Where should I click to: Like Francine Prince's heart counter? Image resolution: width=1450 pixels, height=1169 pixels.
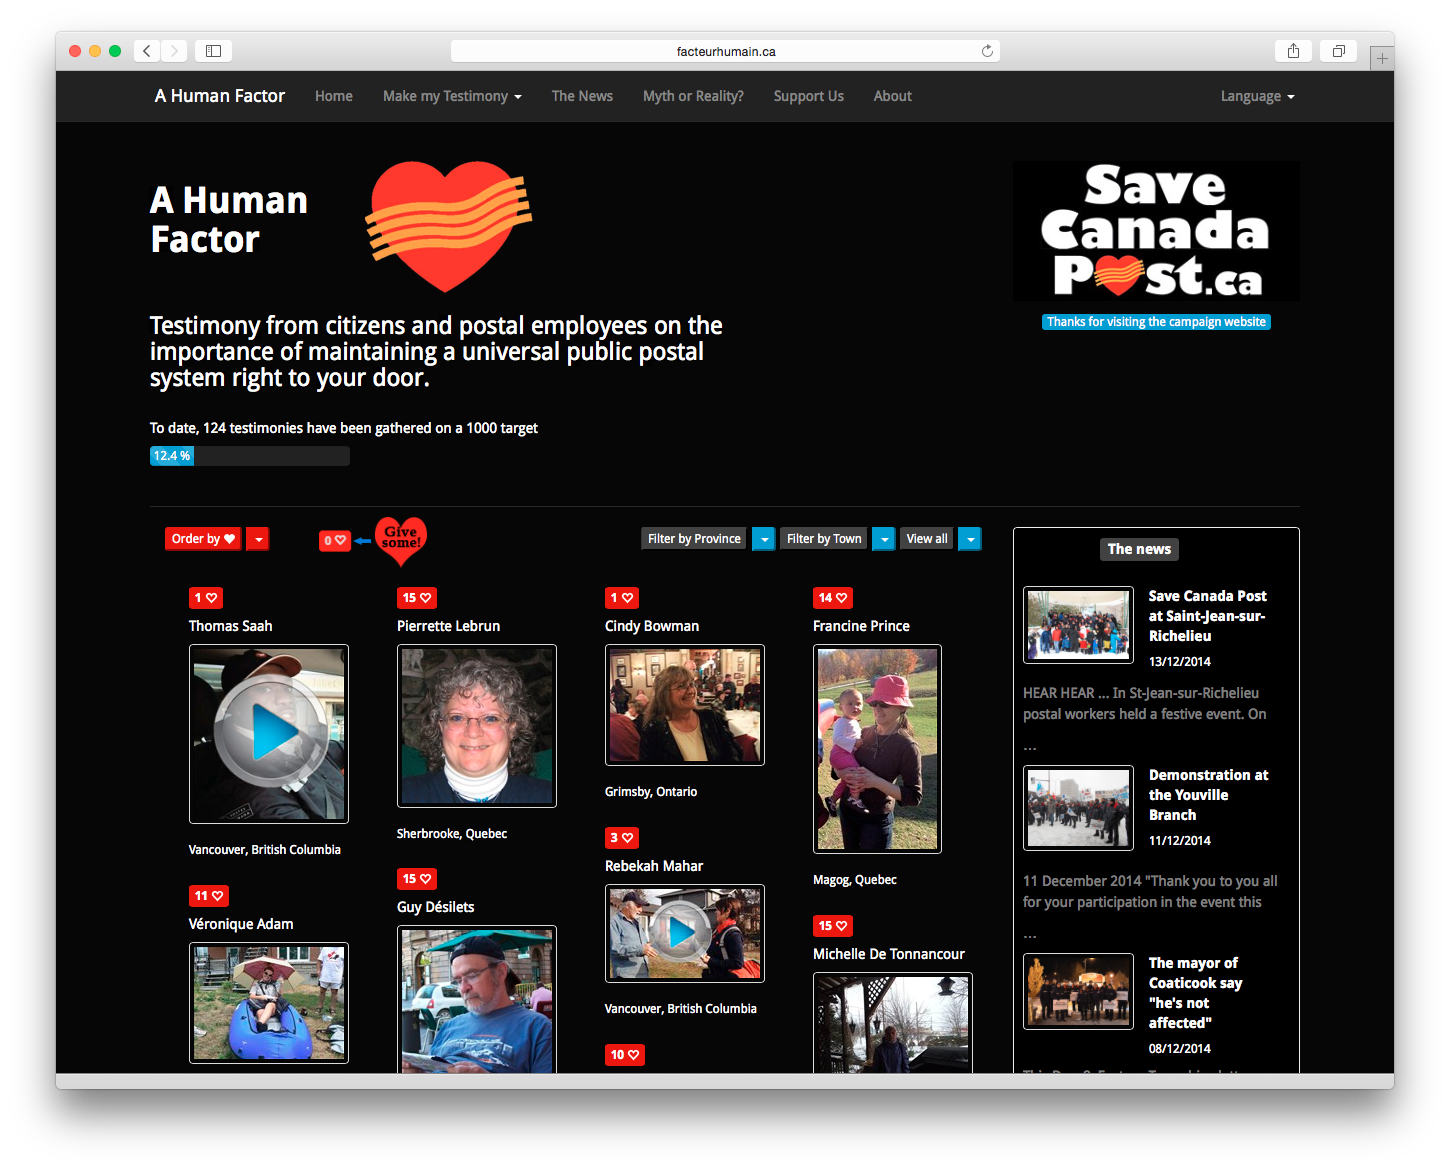click(832, 598)
